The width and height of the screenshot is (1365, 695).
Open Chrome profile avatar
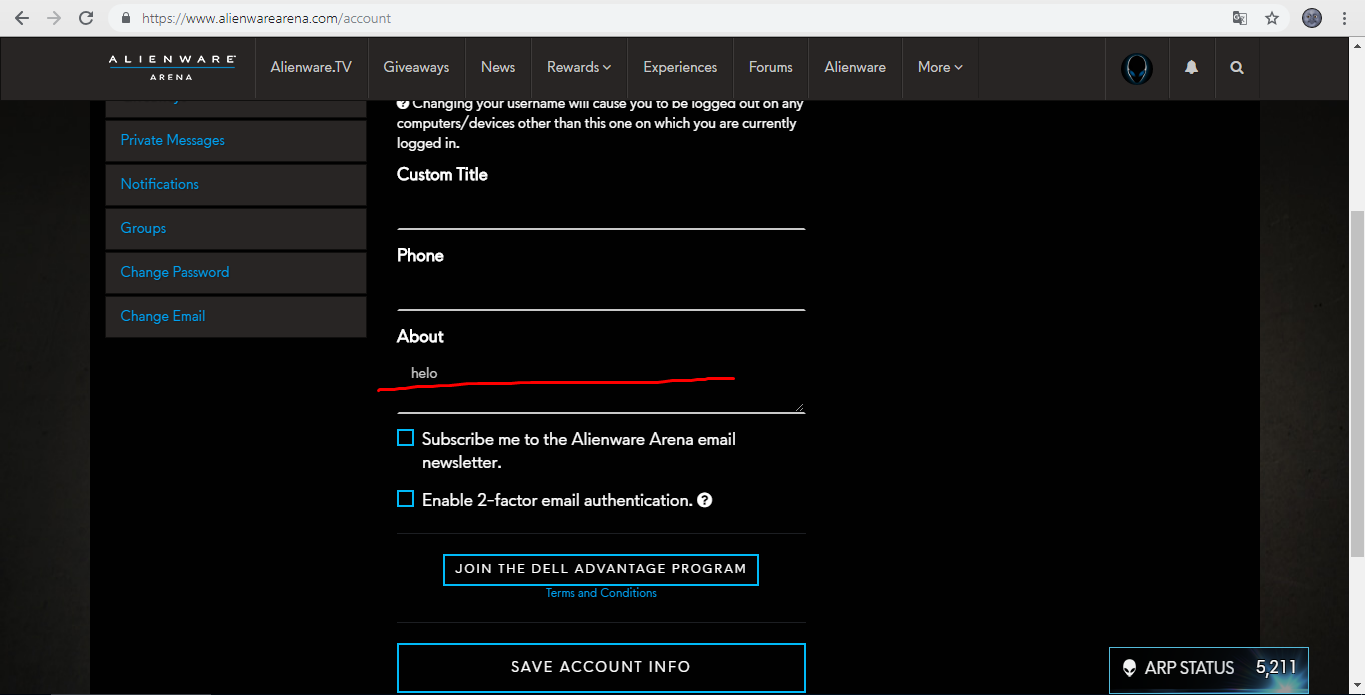(1312, 18)
